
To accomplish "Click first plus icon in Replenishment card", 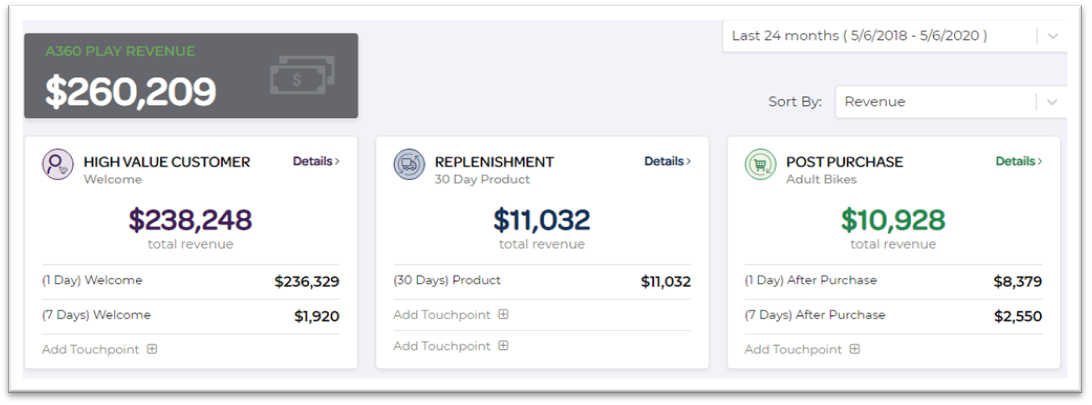I will (503, 314).
